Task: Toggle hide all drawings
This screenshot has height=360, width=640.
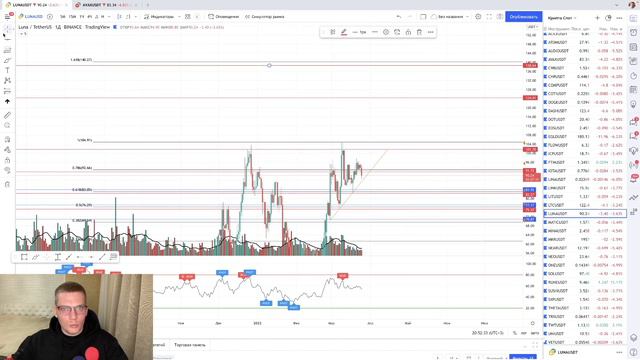Action: 7,170
